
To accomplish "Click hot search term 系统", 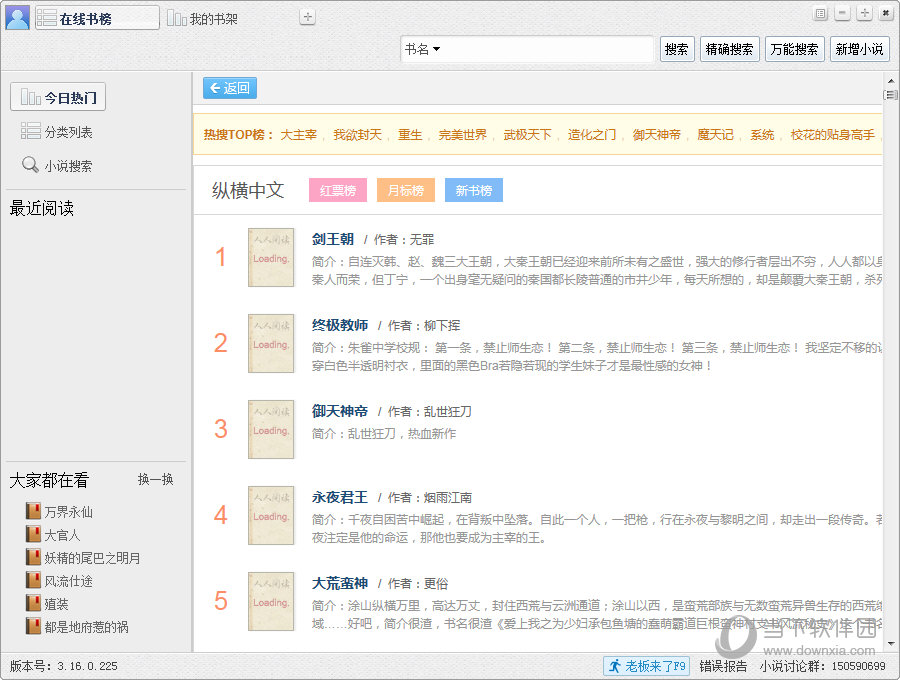I will (762, 135).
